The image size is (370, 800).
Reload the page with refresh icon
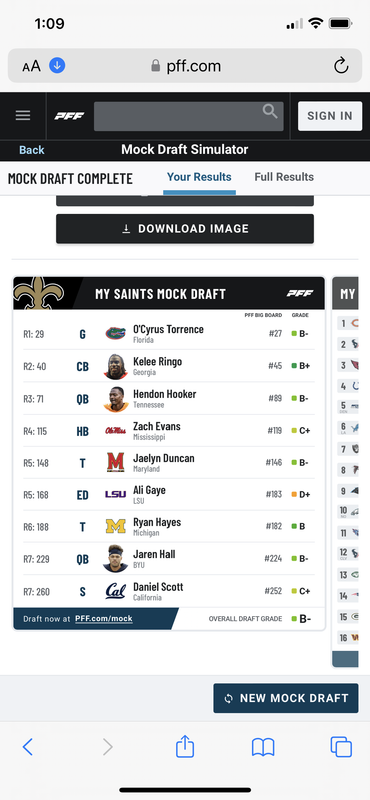coord(341,66)
